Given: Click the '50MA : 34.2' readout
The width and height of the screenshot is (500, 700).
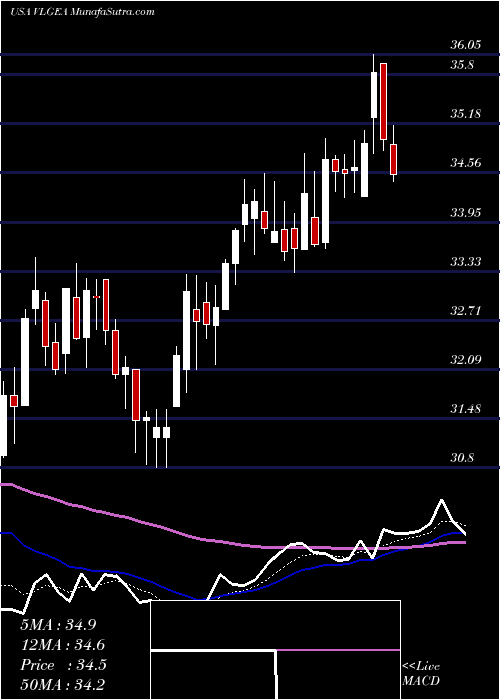Looking at the screenshot, I should pos(63,684).
